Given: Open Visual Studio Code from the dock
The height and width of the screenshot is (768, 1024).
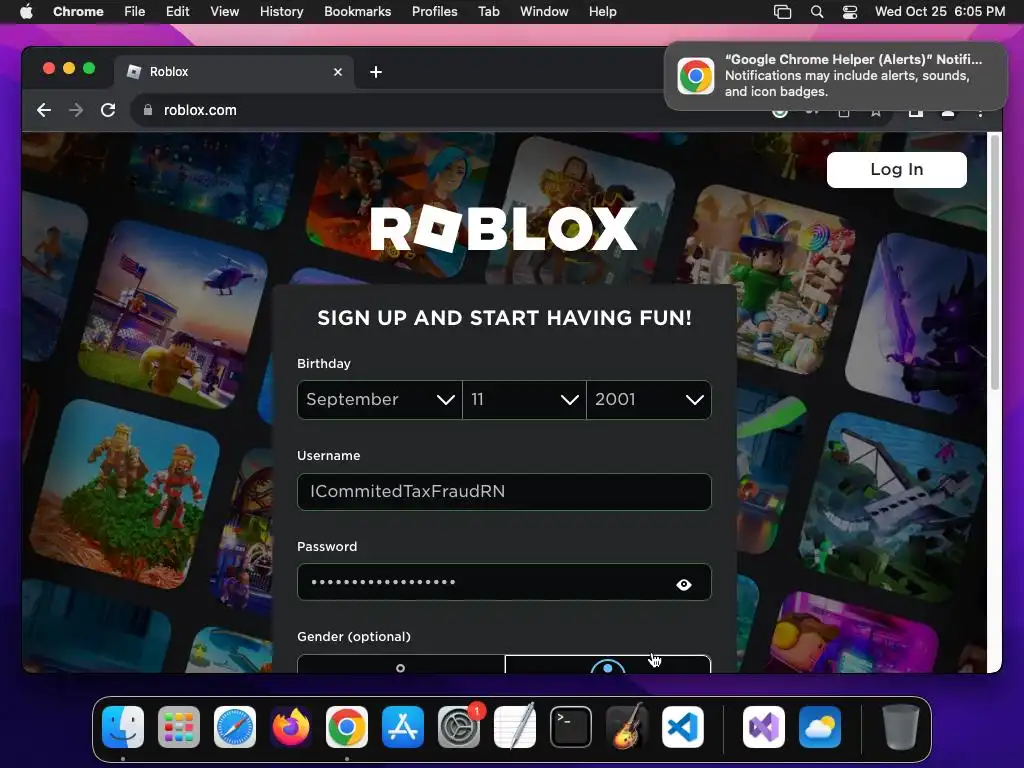Looking at the screenshot, I should pyautogui.click(x=683, y=727).
